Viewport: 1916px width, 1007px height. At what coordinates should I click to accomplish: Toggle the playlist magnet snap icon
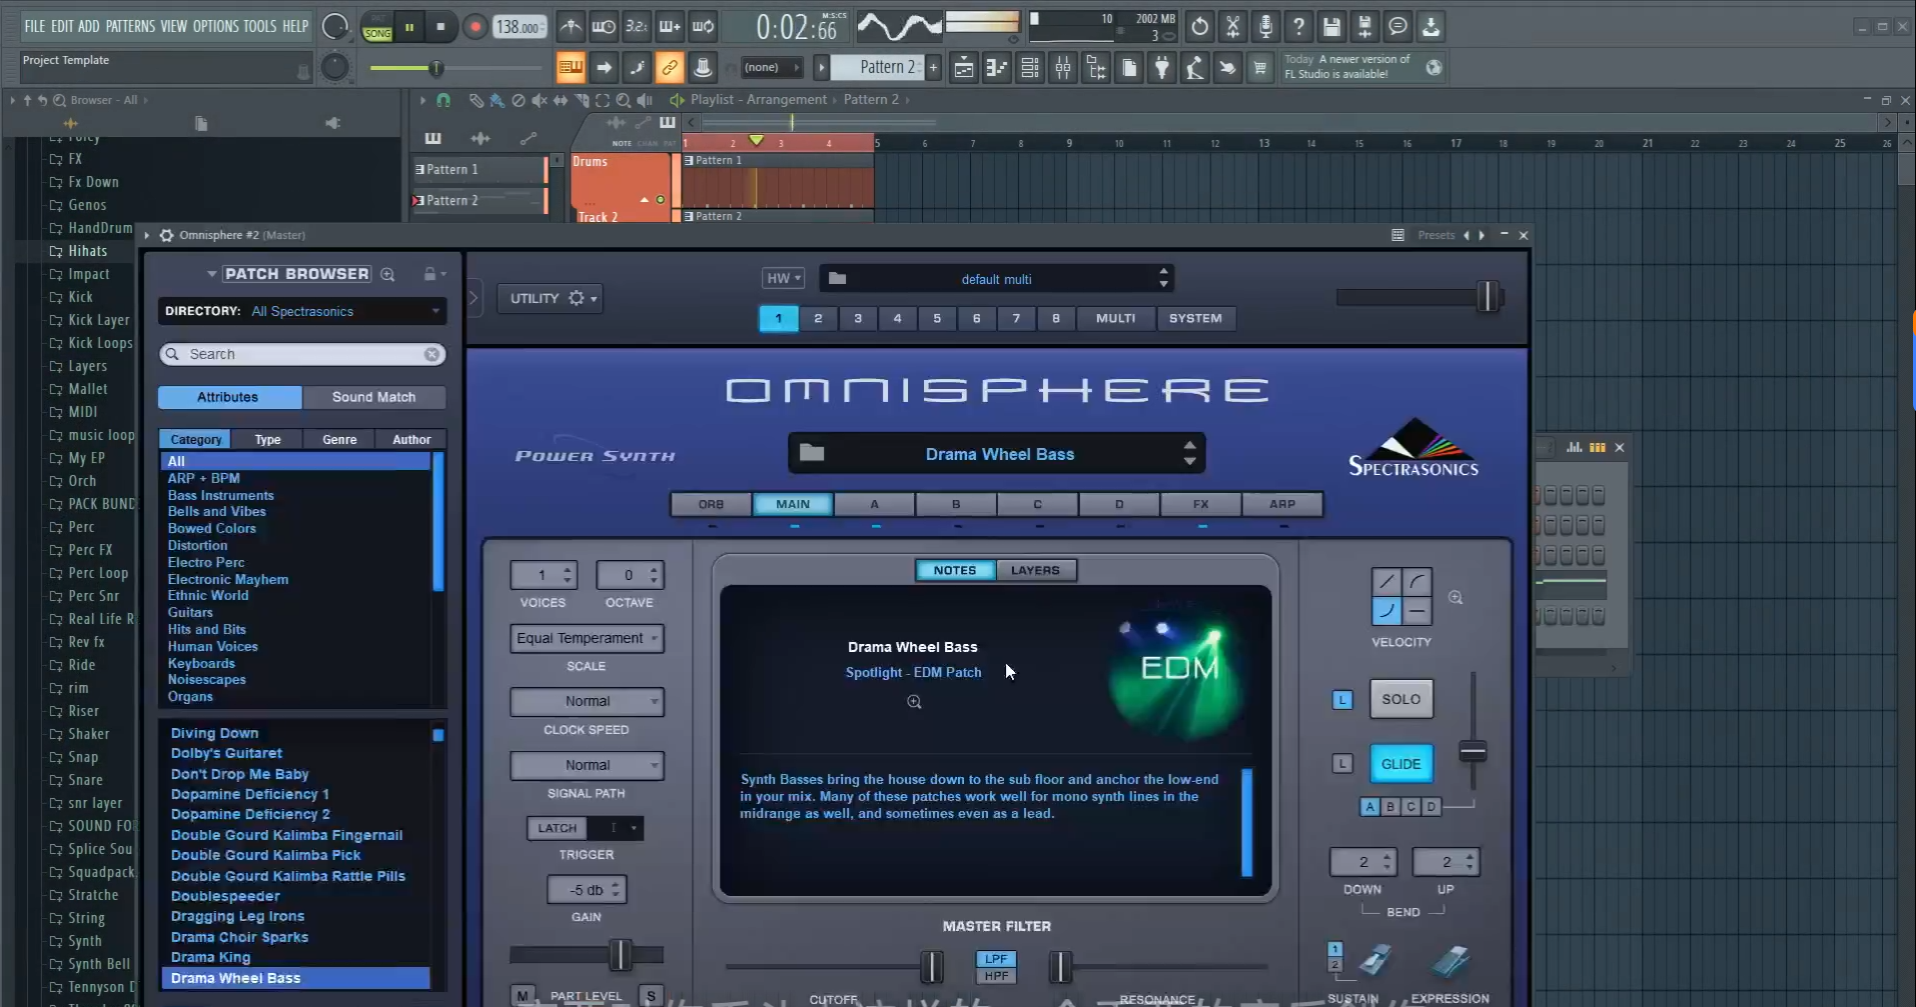[443, 100]
